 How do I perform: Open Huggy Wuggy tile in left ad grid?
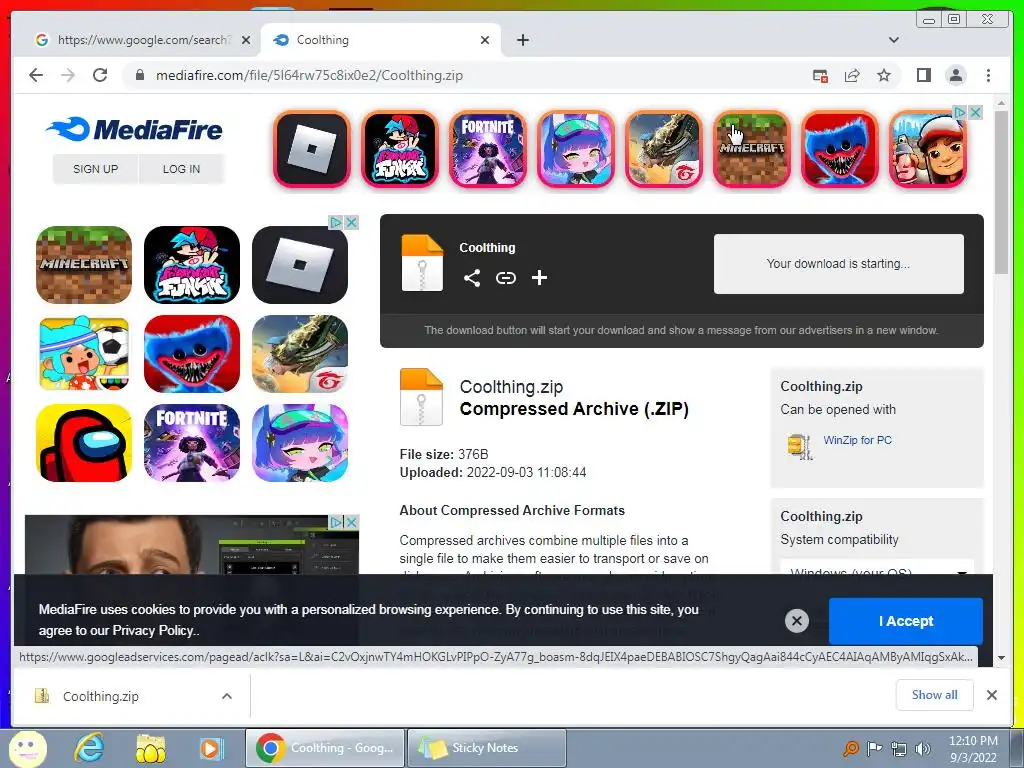192,353
